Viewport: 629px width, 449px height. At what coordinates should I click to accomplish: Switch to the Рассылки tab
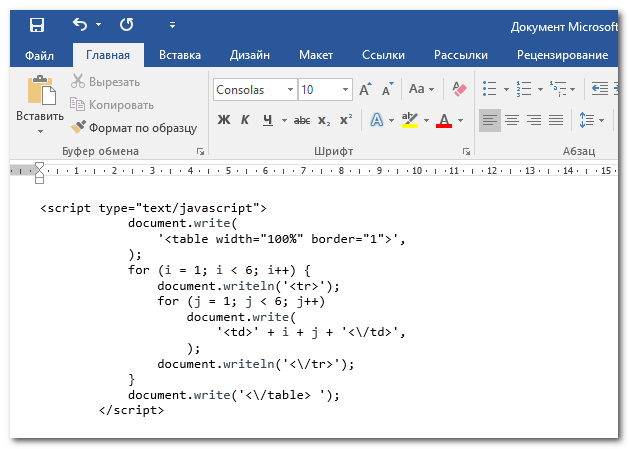[x=461, y=55]
